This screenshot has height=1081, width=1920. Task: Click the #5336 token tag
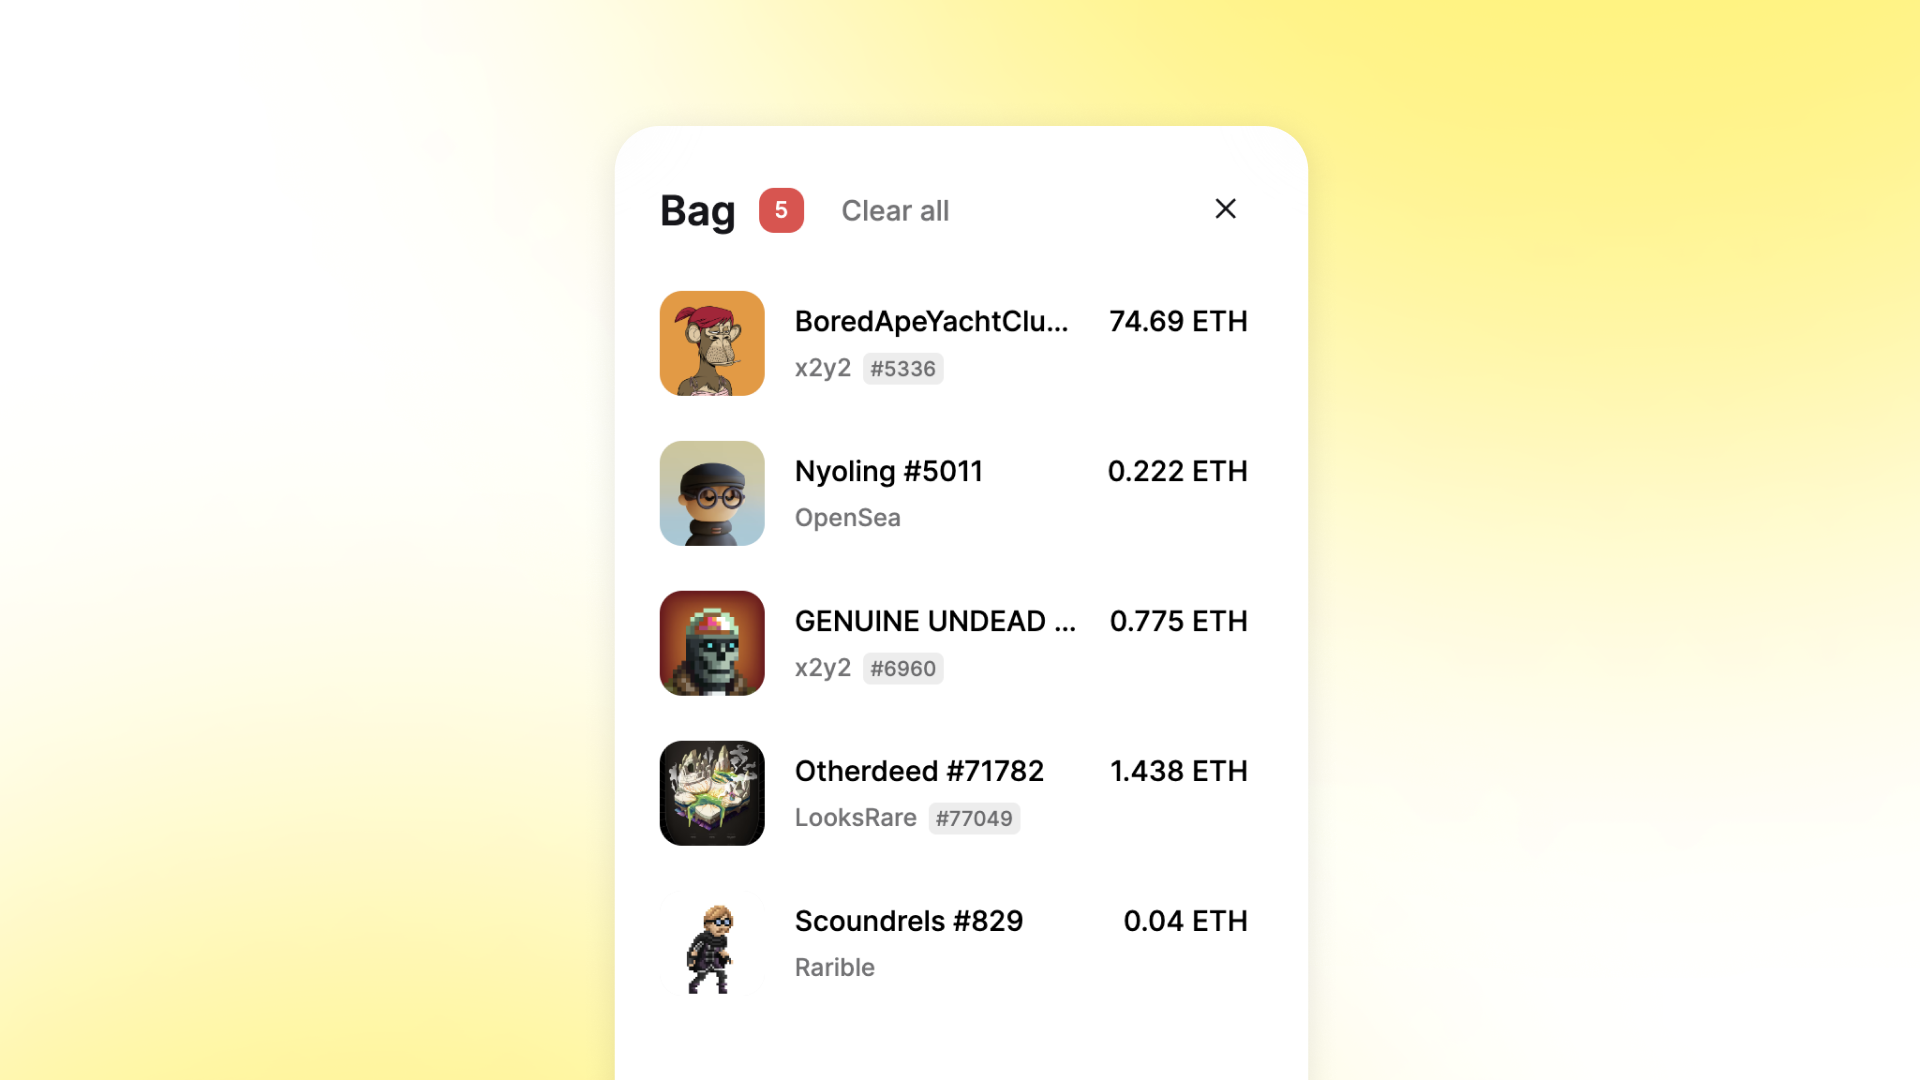pyautogui.click(x=903, y=369)
